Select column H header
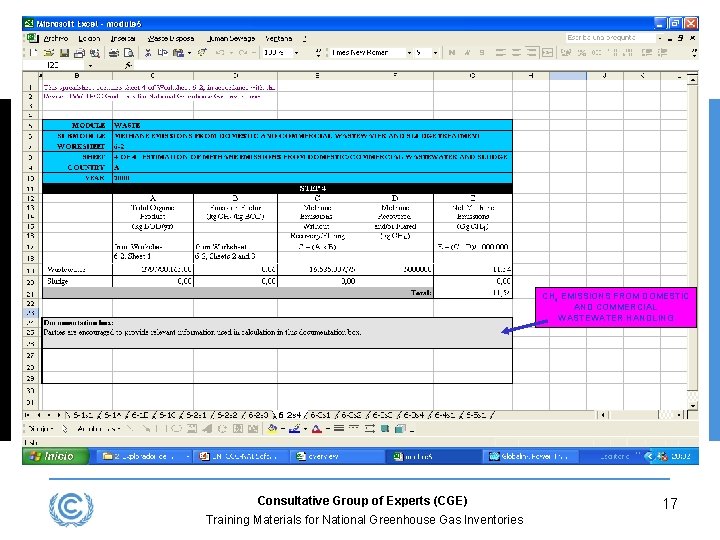The image size is (720, 540). [531, 75]
